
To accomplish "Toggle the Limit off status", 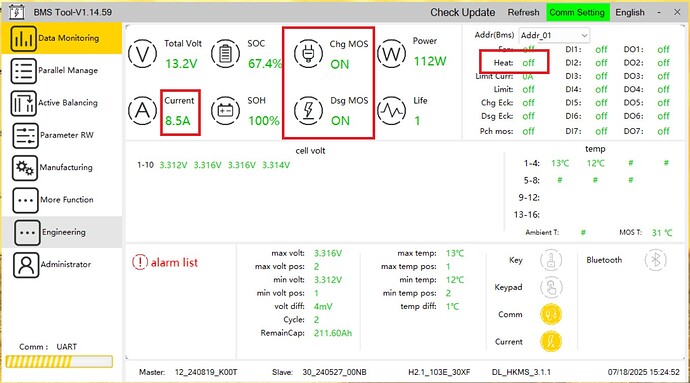I will pos(529,89).
